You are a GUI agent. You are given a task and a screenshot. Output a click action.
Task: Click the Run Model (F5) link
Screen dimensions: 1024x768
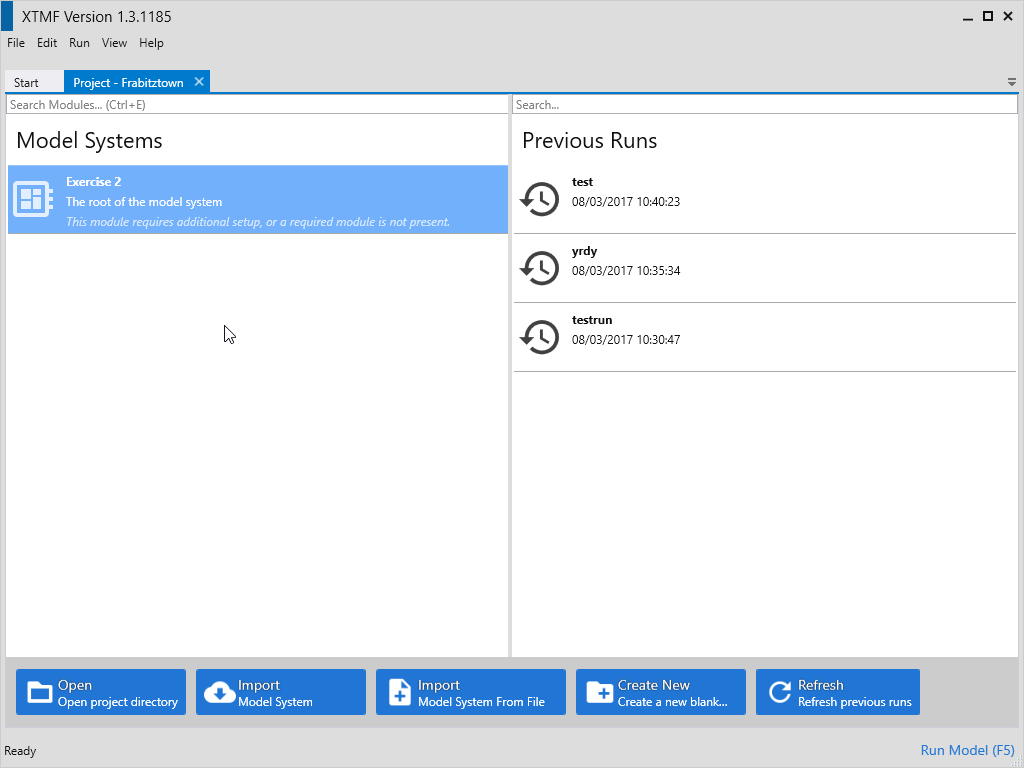pyautogui.click(x=967, y=750)
